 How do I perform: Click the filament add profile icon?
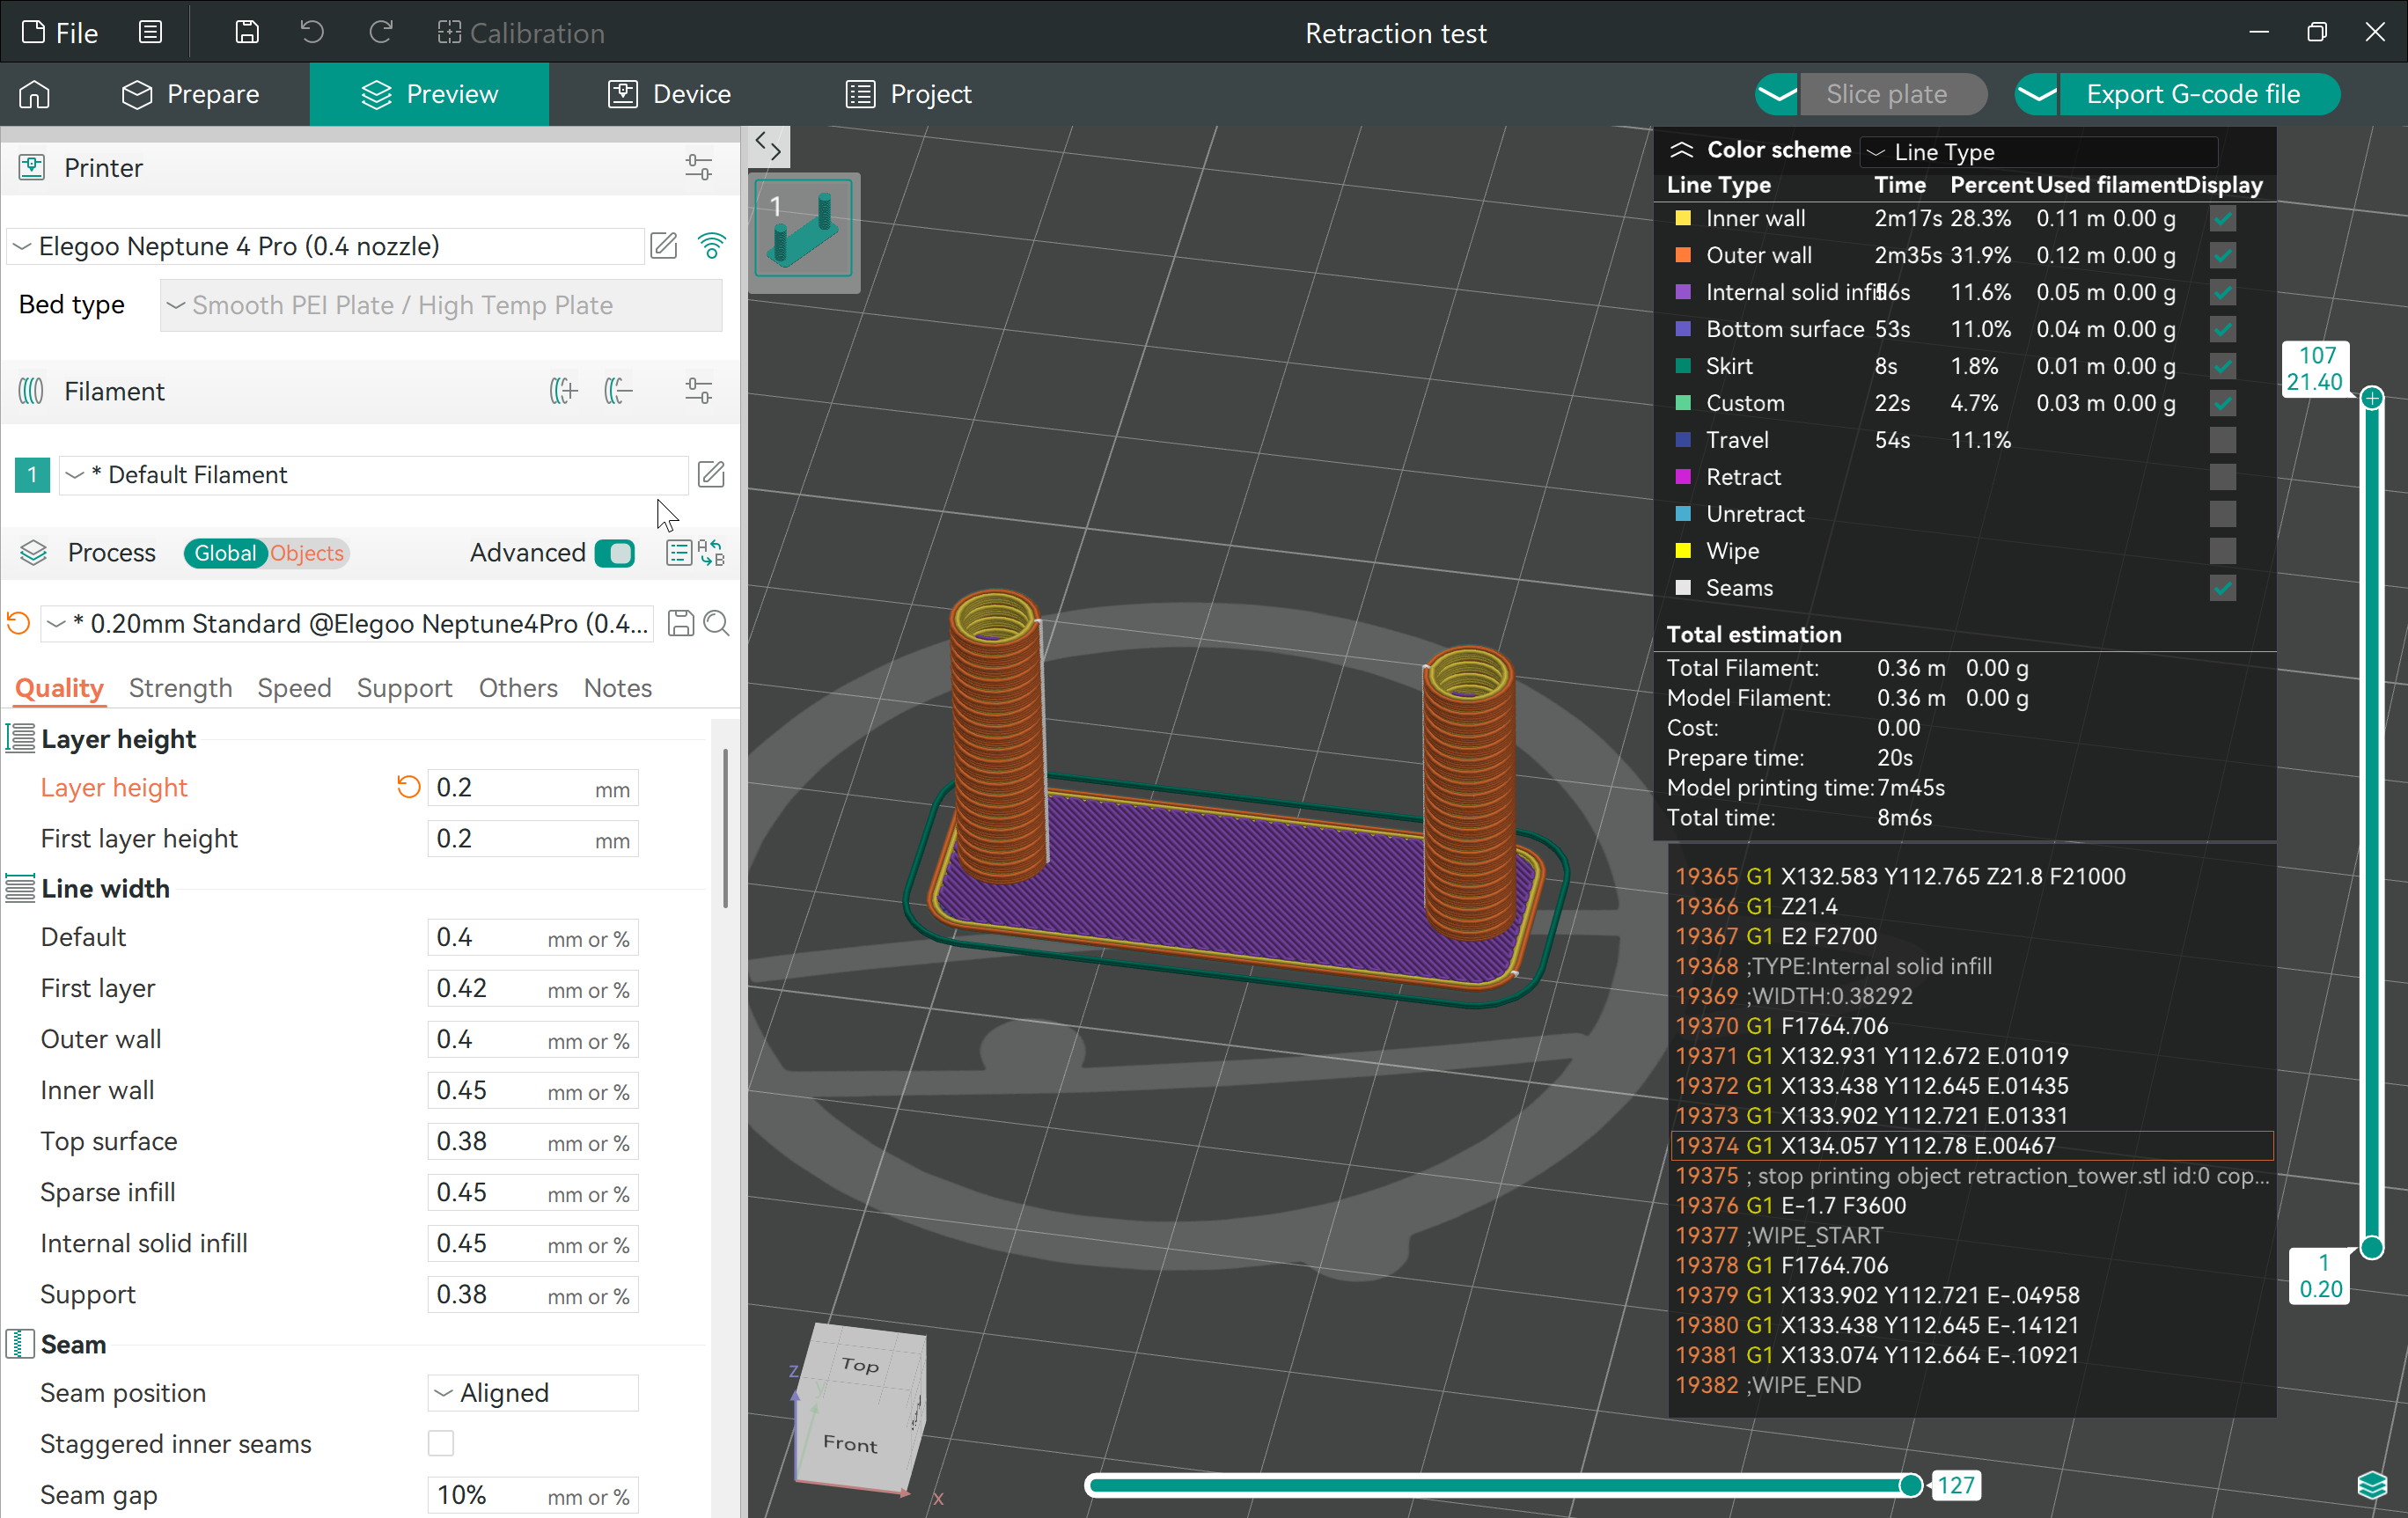[563, 390]
